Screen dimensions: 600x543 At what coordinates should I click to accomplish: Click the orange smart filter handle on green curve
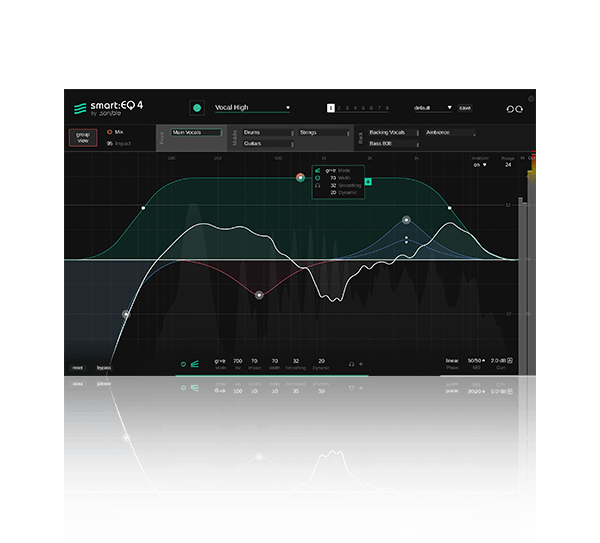point(300,178)
